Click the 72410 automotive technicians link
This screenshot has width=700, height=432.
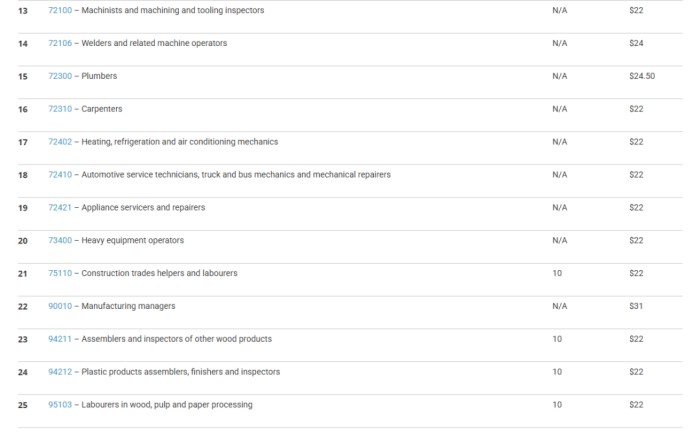click(59, 175)
